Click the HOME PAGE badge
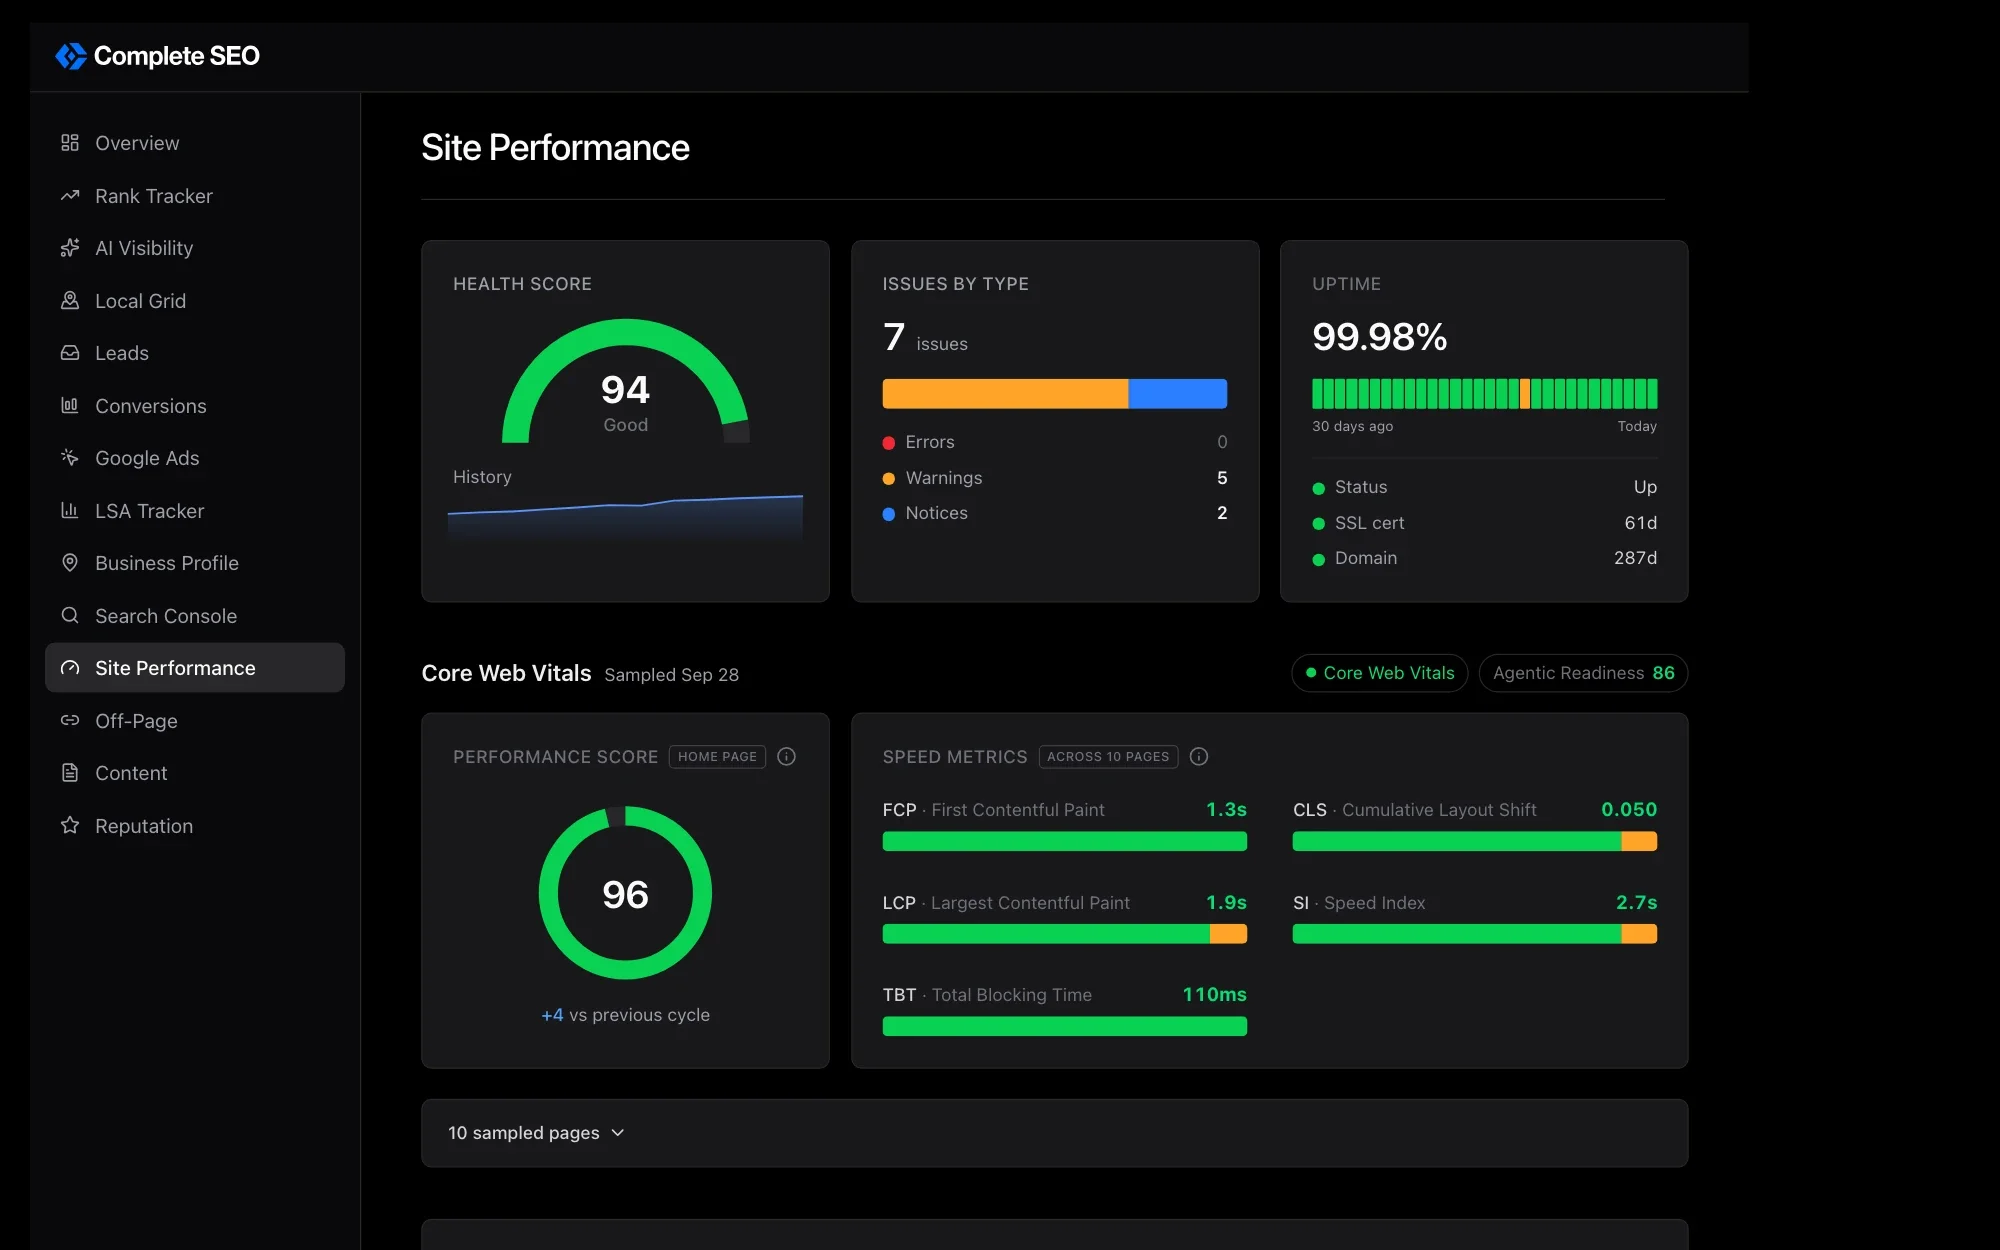This screenshot has height=1250, width=2000. pyautogui.click(x=717, y=757)
